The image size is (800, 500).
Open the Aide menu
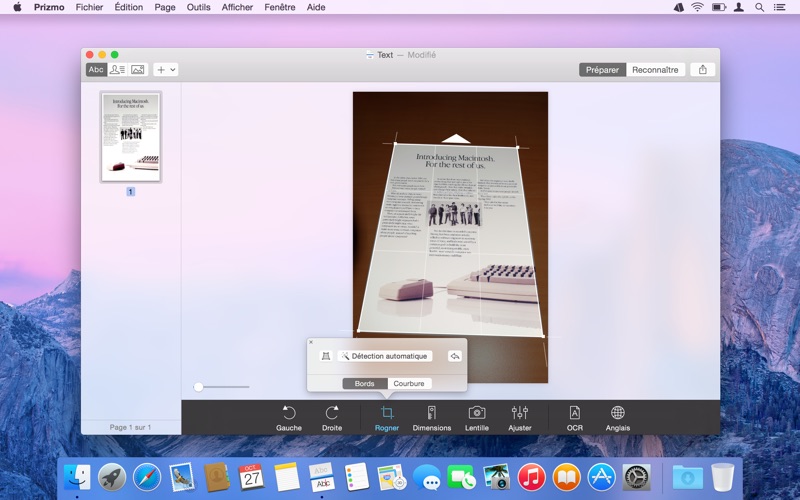point(316,7)
